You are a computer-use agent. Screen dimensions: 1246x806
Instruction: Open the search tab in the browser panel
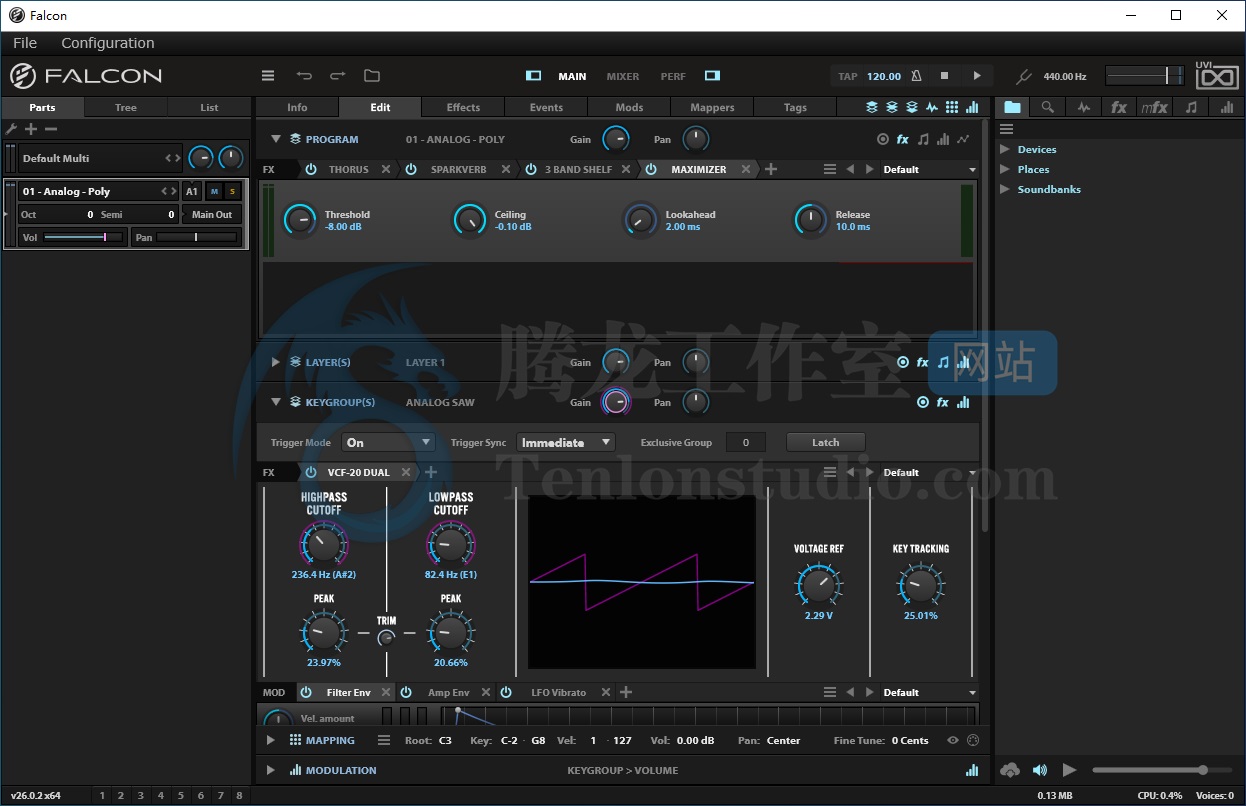coord(1047,107)
